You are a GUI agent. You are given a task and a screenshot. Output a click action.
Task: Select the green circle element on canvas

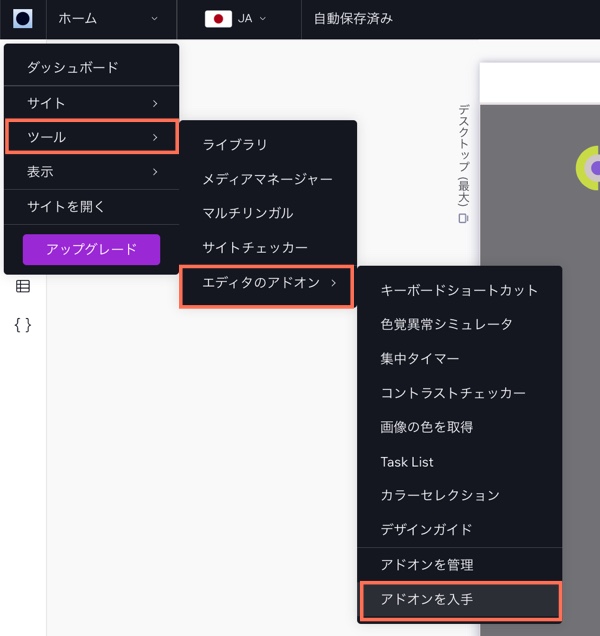point(588,168)
